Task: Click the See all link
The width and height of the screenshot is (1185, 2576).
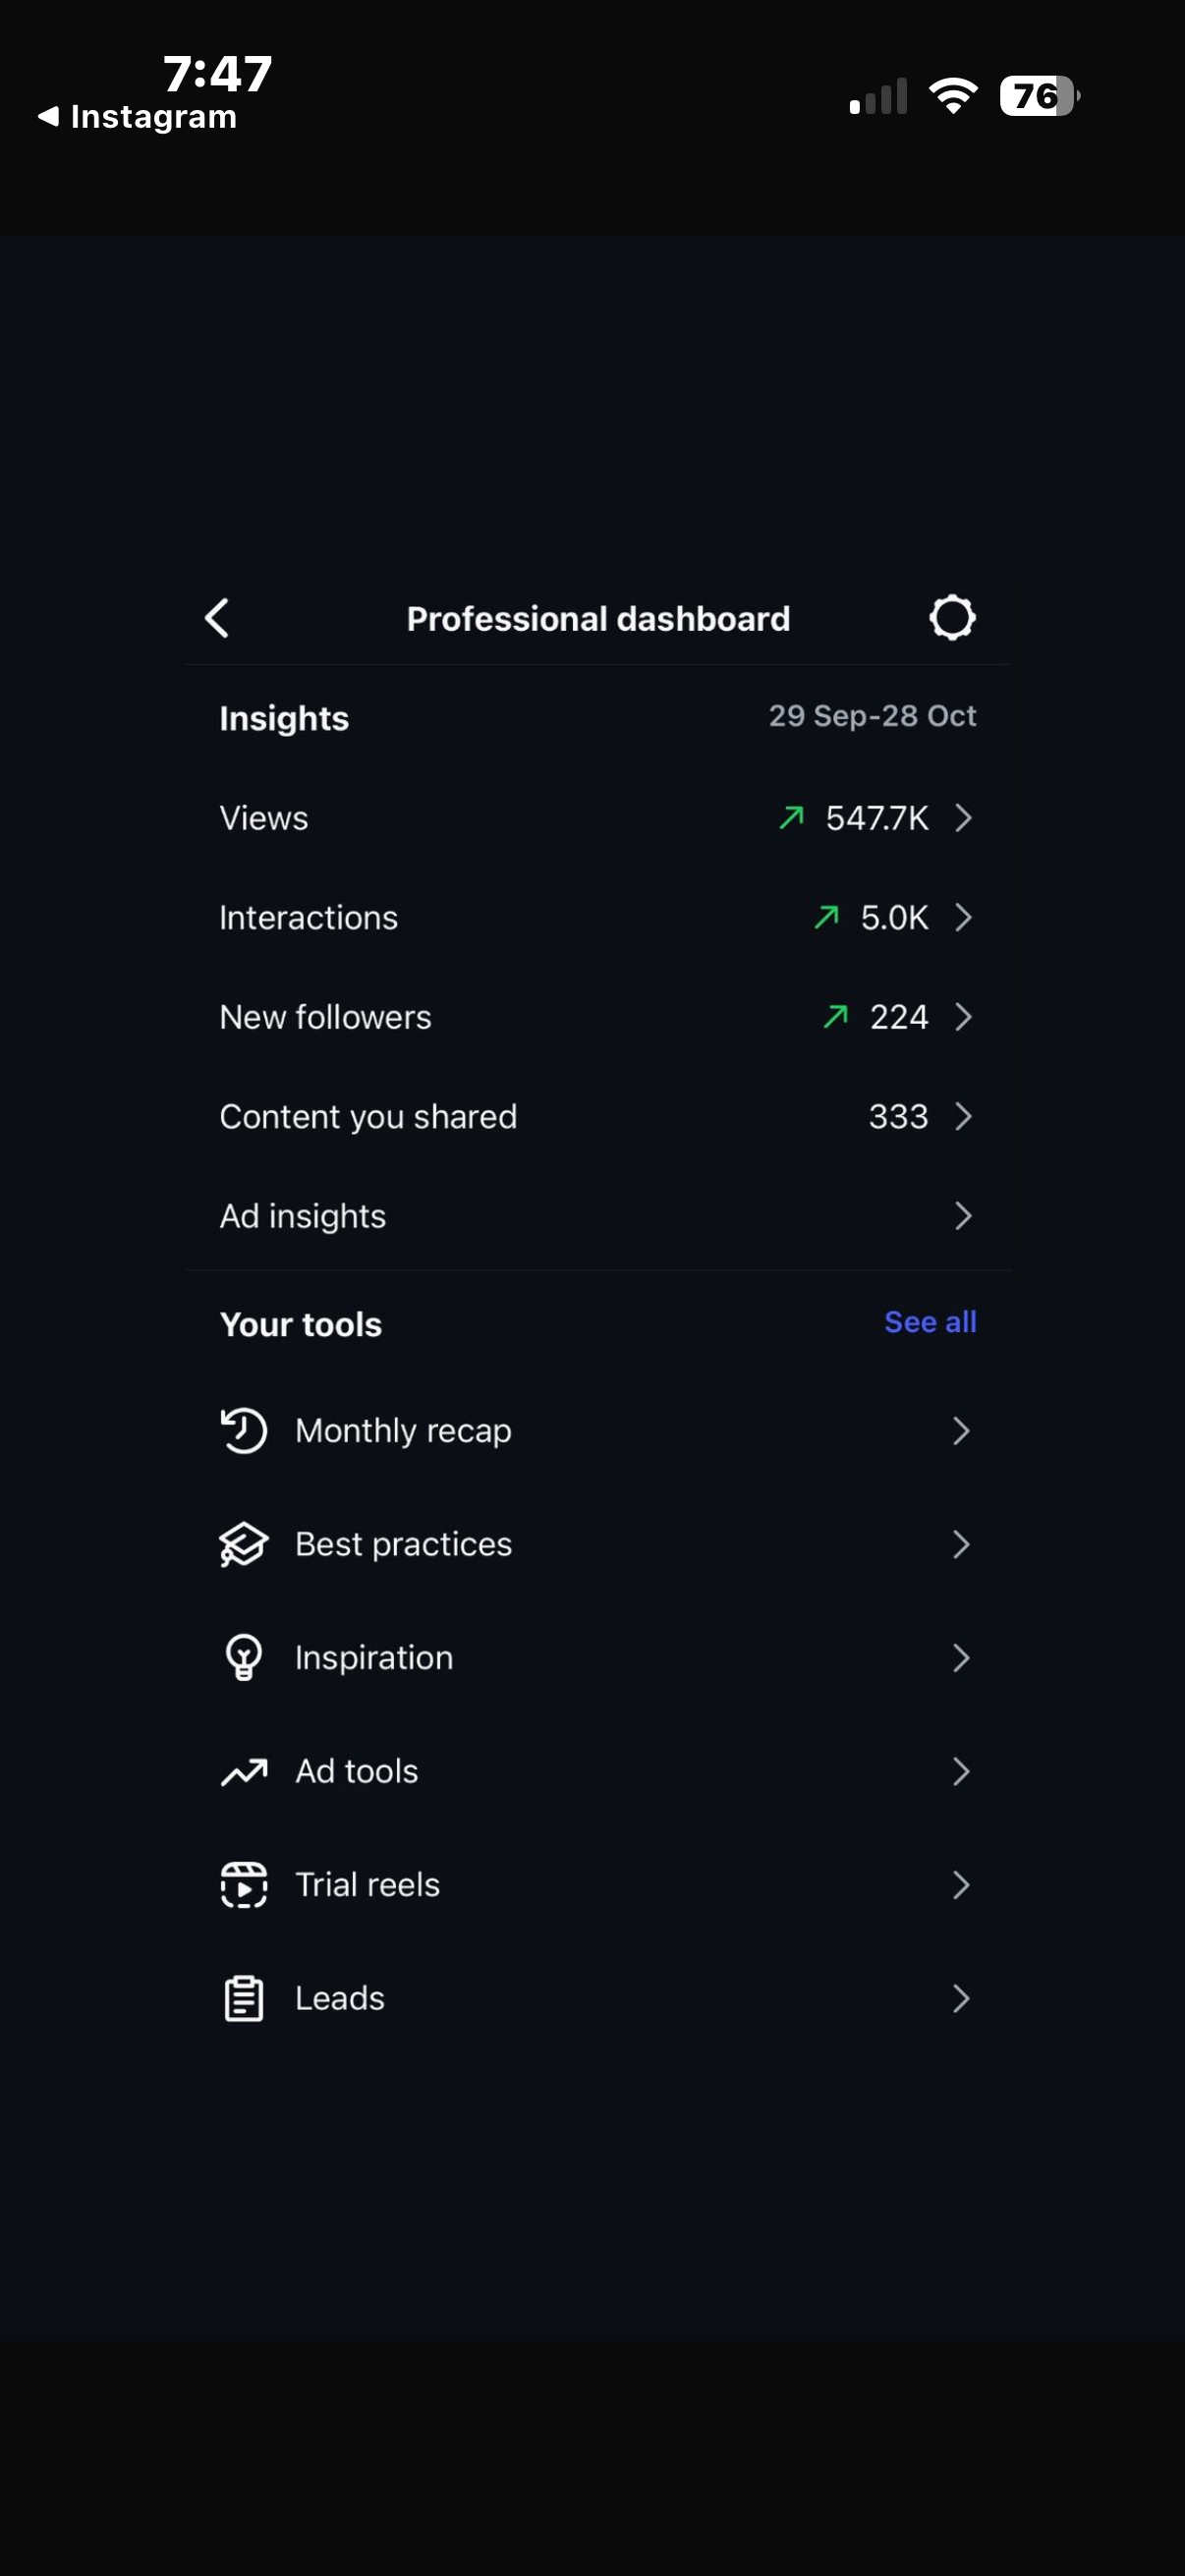Action: click(929, 1322)
